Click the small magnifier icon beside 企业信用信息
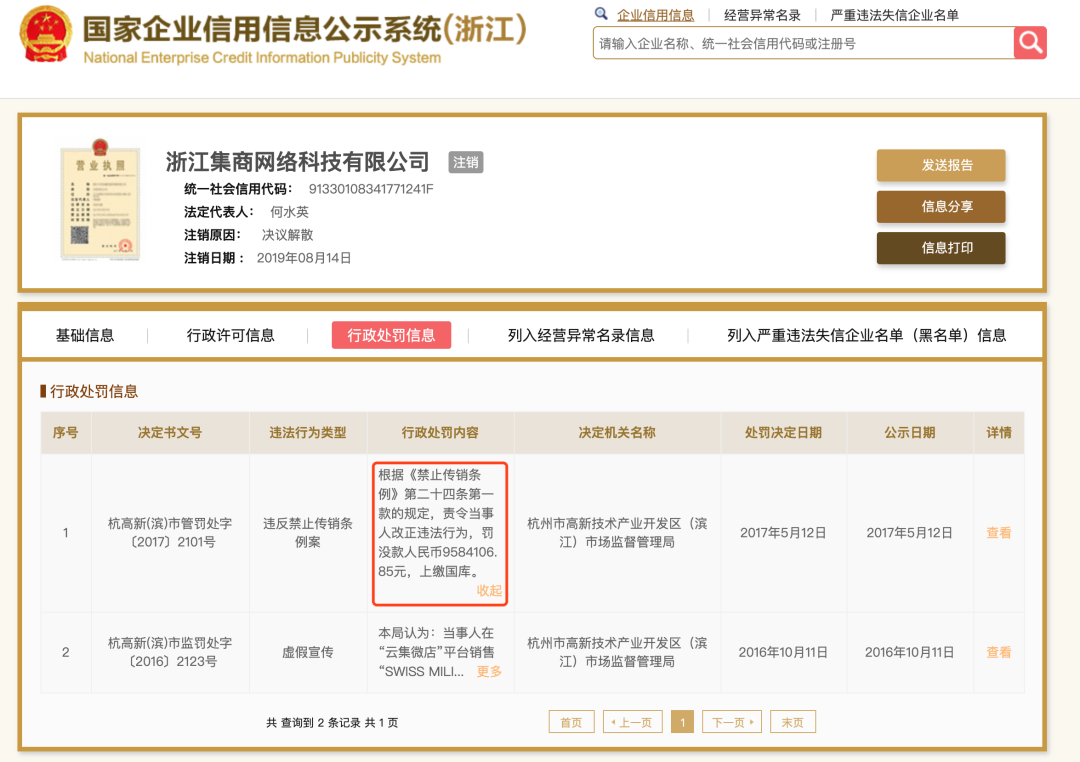The width and height of the screenshot is (1080, 762). click(601, 14)
